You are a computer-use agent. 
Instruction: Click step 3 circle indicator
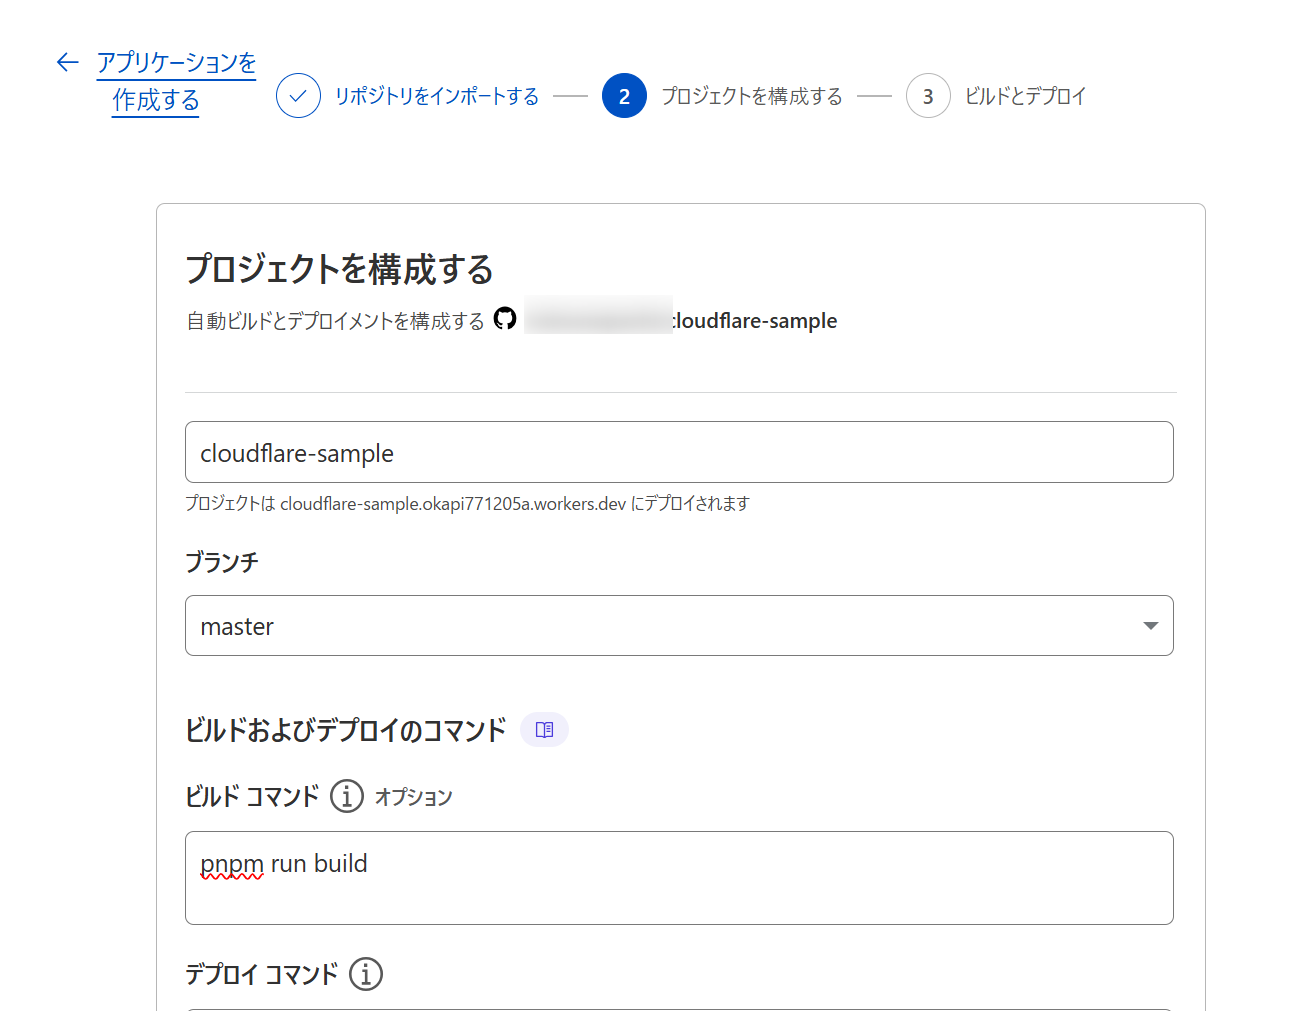coord(928,96)
